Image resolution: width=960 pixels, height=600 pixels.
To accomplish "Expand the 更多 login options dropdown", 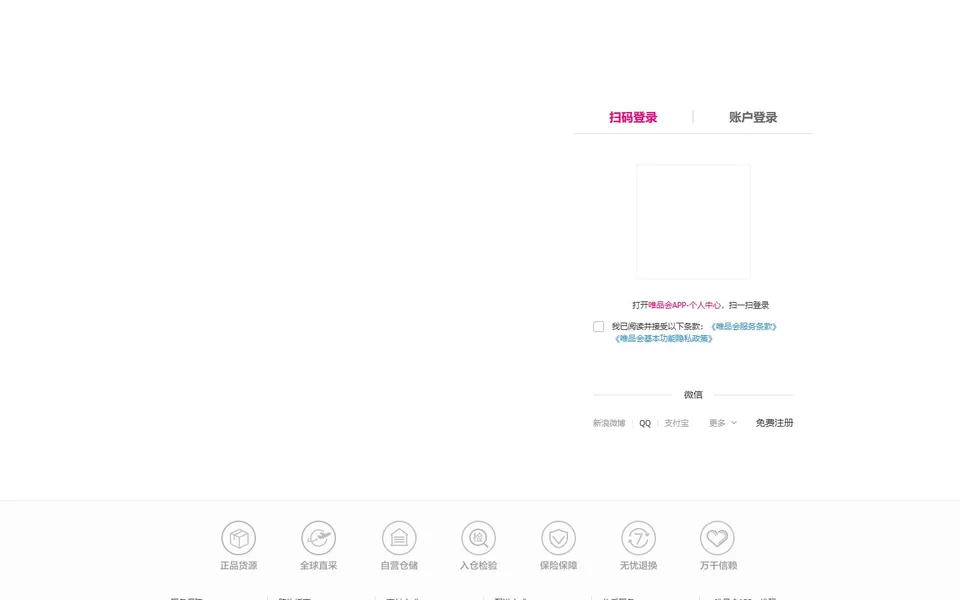I will pos(723,423).
